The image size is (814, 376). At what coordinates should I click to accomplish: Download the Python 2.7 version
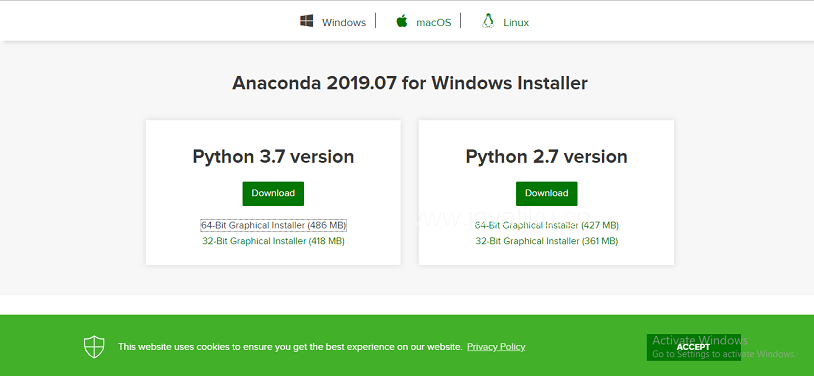pos(546,193)
